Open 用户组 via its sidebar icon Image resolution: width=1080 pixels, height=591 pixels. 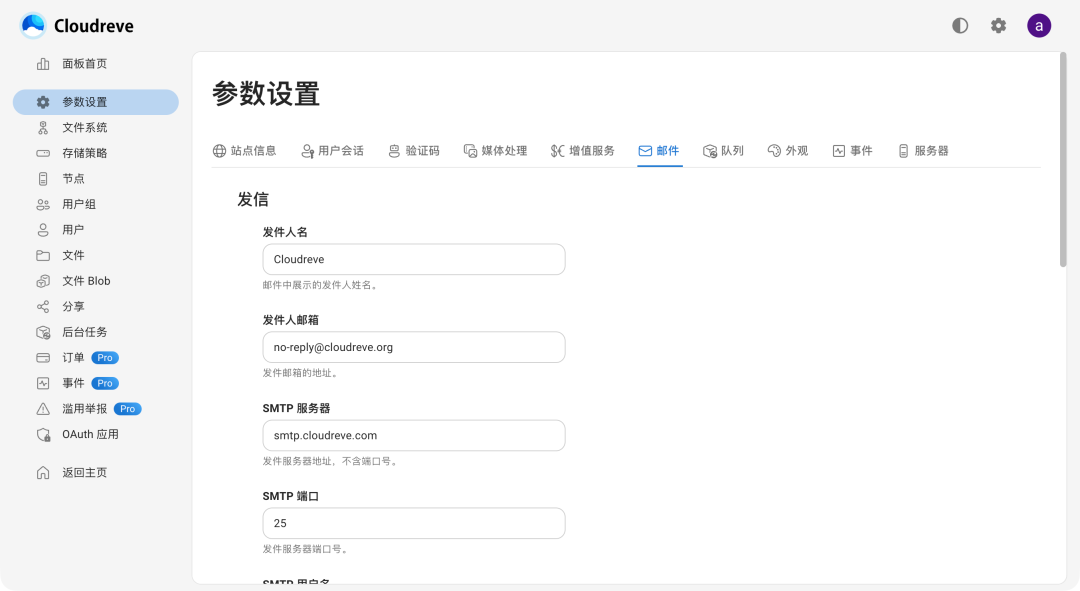[x=43, y=203]
